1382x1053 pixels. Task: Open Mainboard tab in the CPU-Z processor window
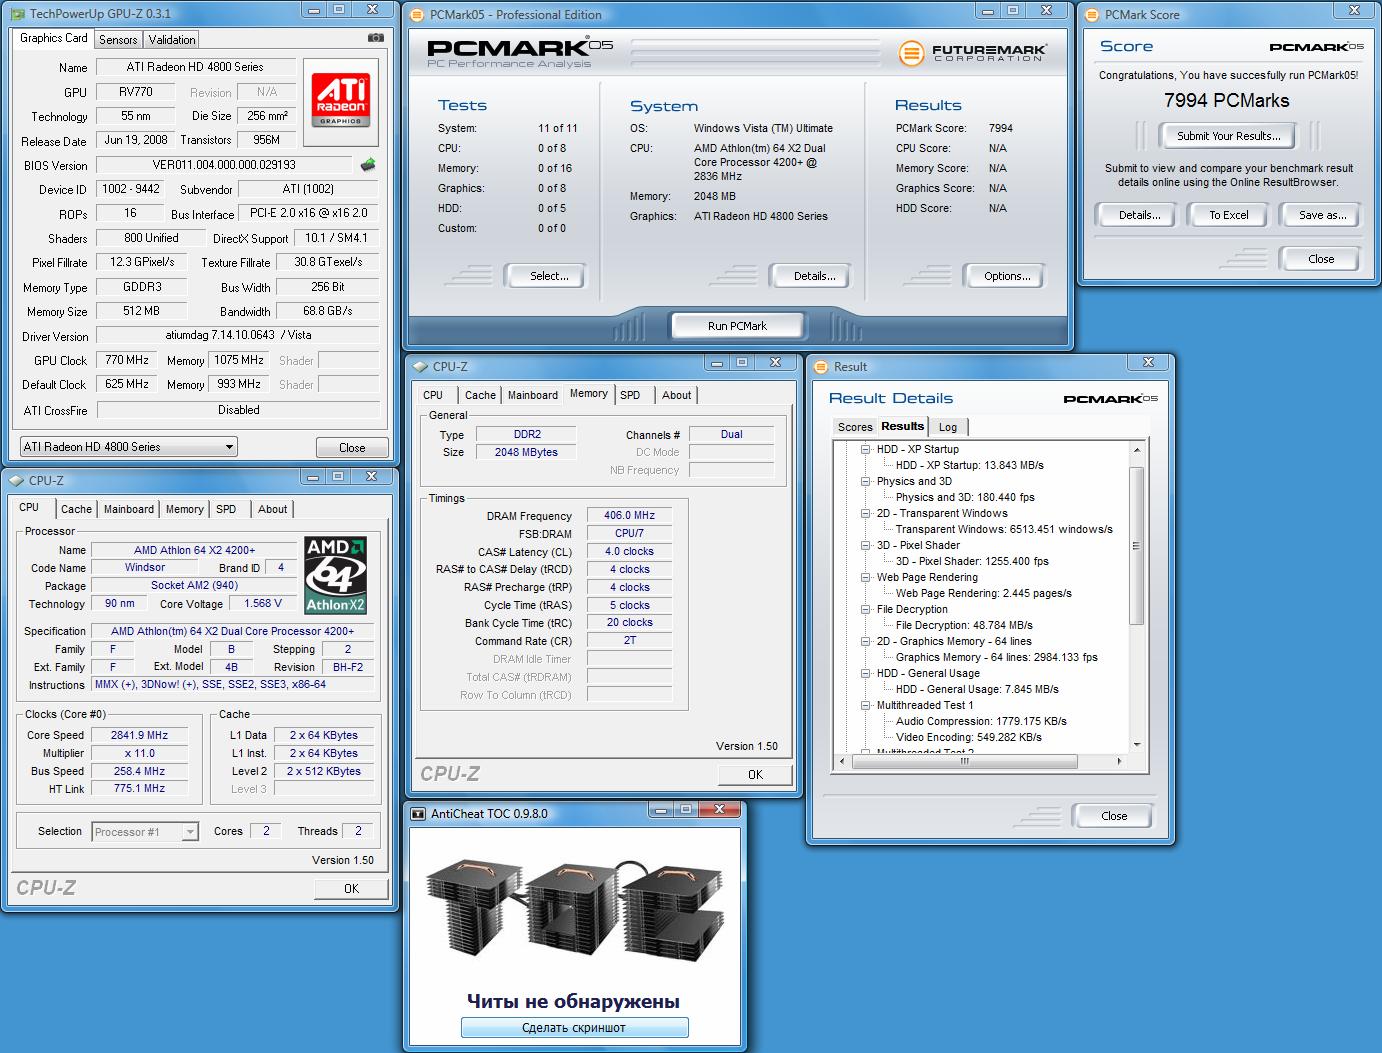coord(129,509)
